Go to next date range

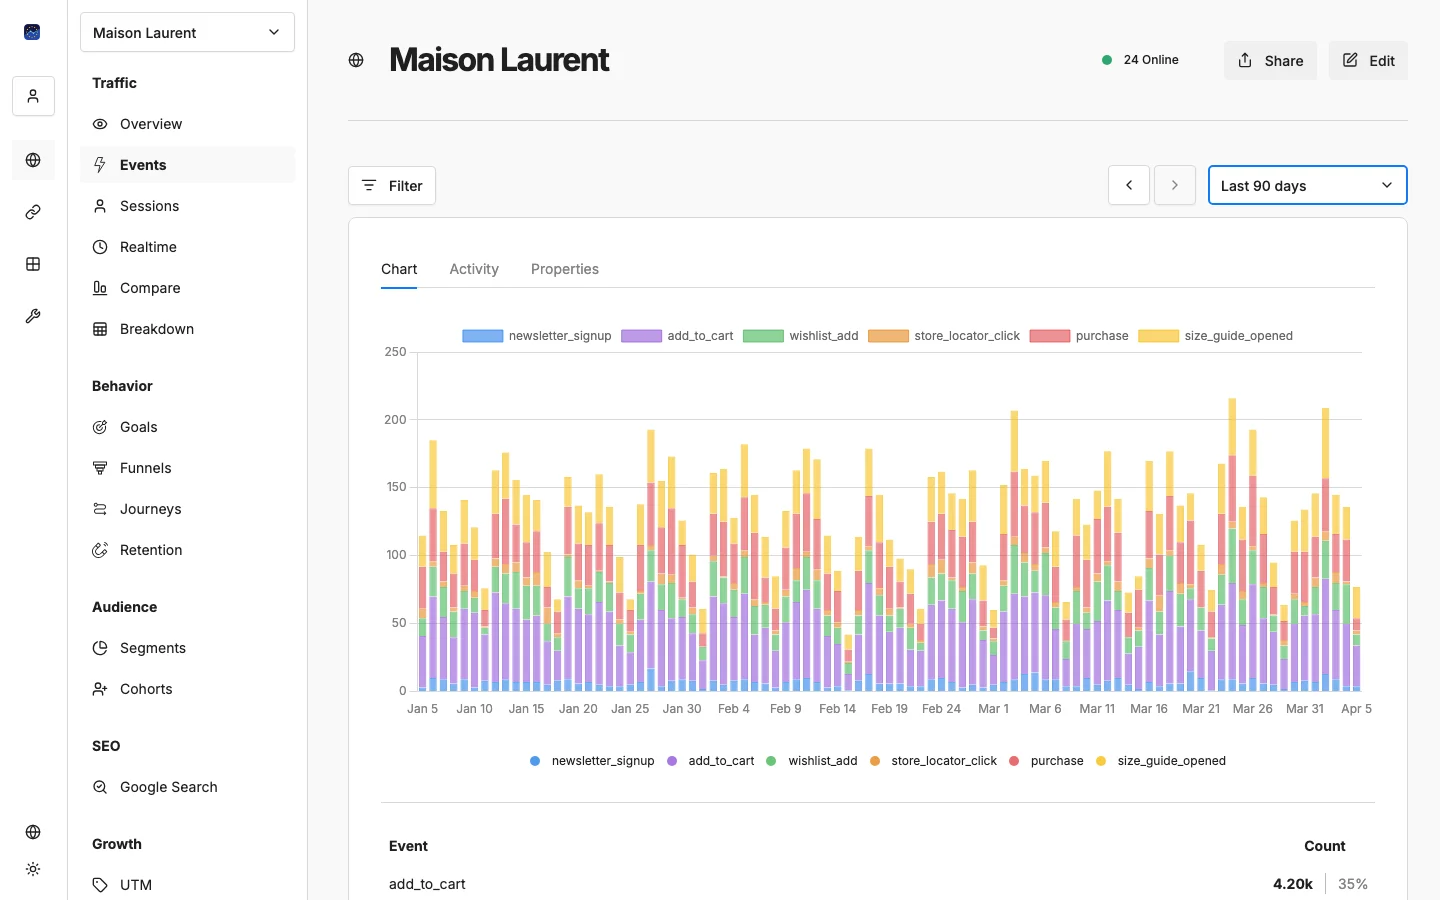click(x=1175, y=185)
